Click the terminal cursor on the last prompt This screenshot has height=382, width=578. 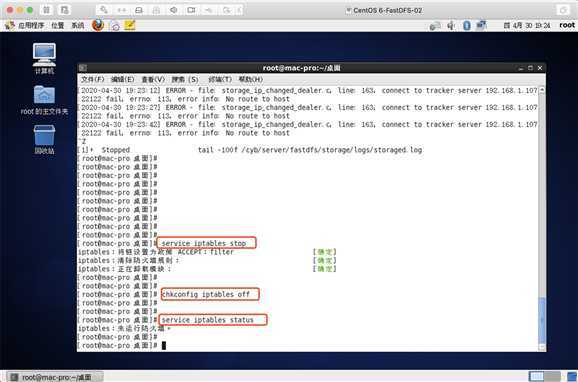coord(164,345)
